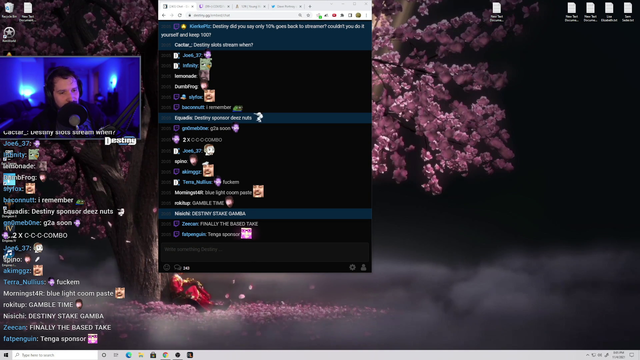Click username Zeecan in chat window
Viewport: 640px width, 360px height.
click(x=190, y=224)
